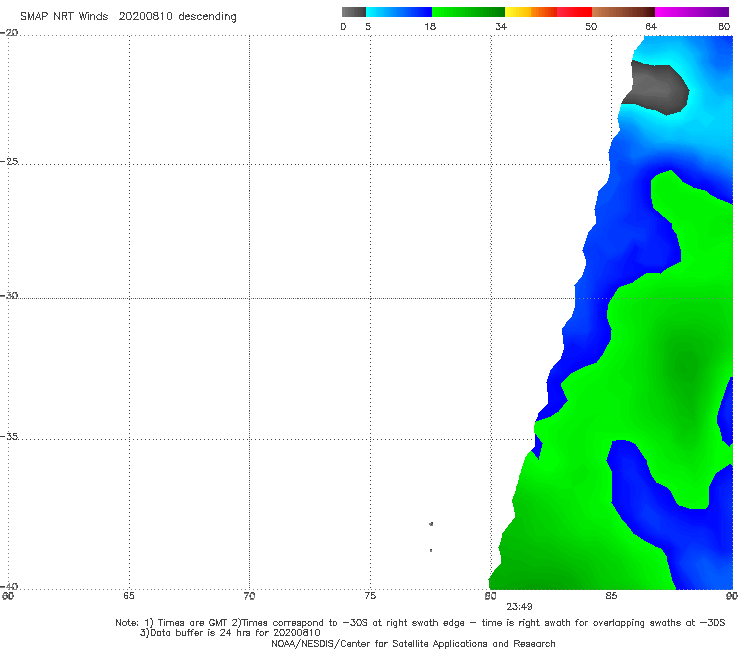Click the color bar label '34'
Image resolution: width=740 pixels, height=650 pixels.
coord(501,26)
